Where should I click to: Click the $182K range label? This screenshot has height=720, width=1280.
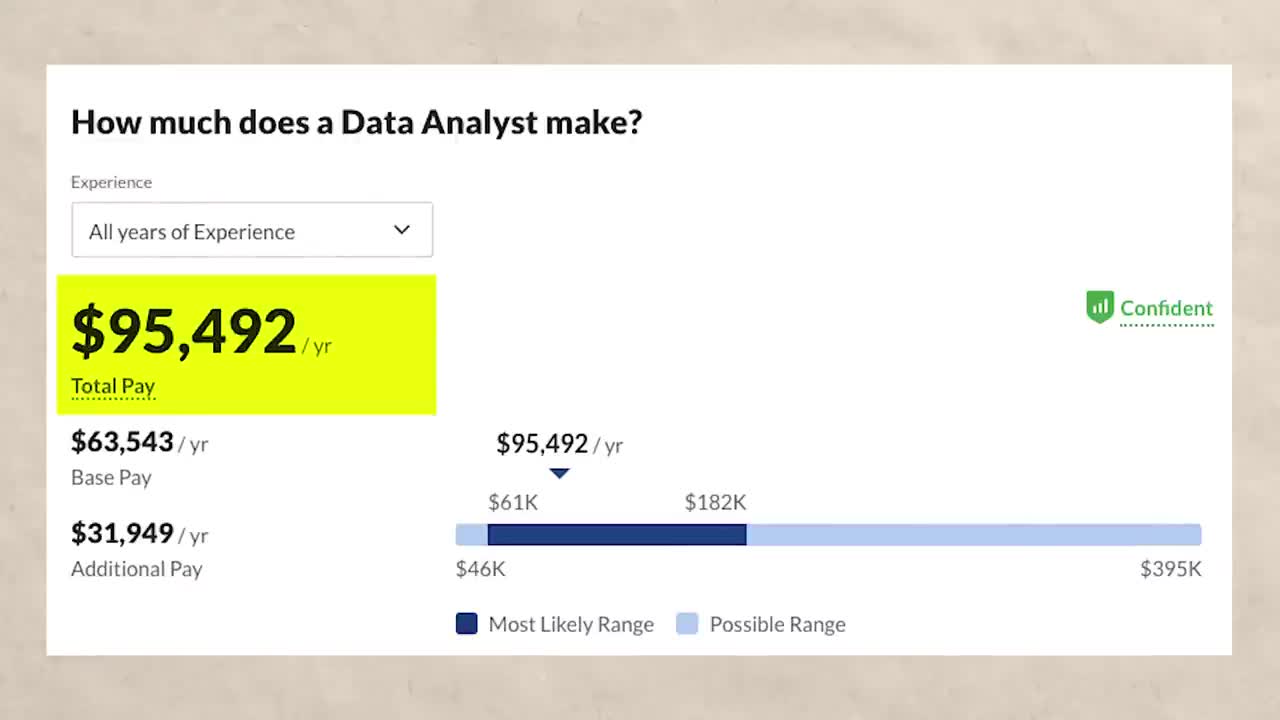tap(716, 502)
